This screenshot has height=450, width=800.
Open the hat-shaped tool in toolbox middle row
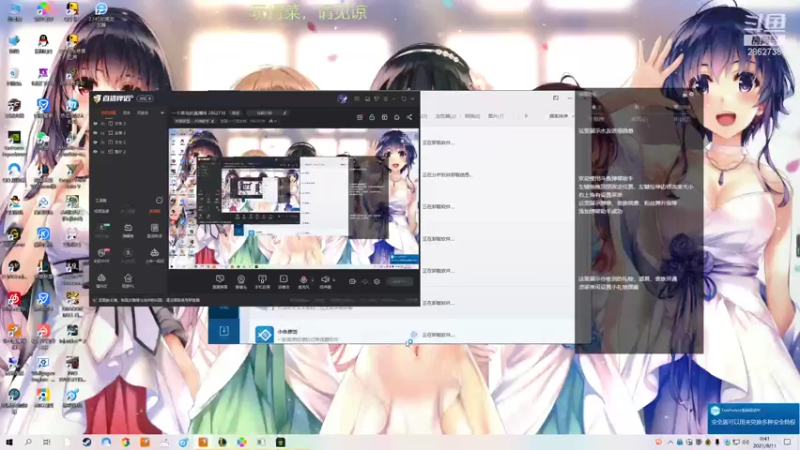point(154,254)
